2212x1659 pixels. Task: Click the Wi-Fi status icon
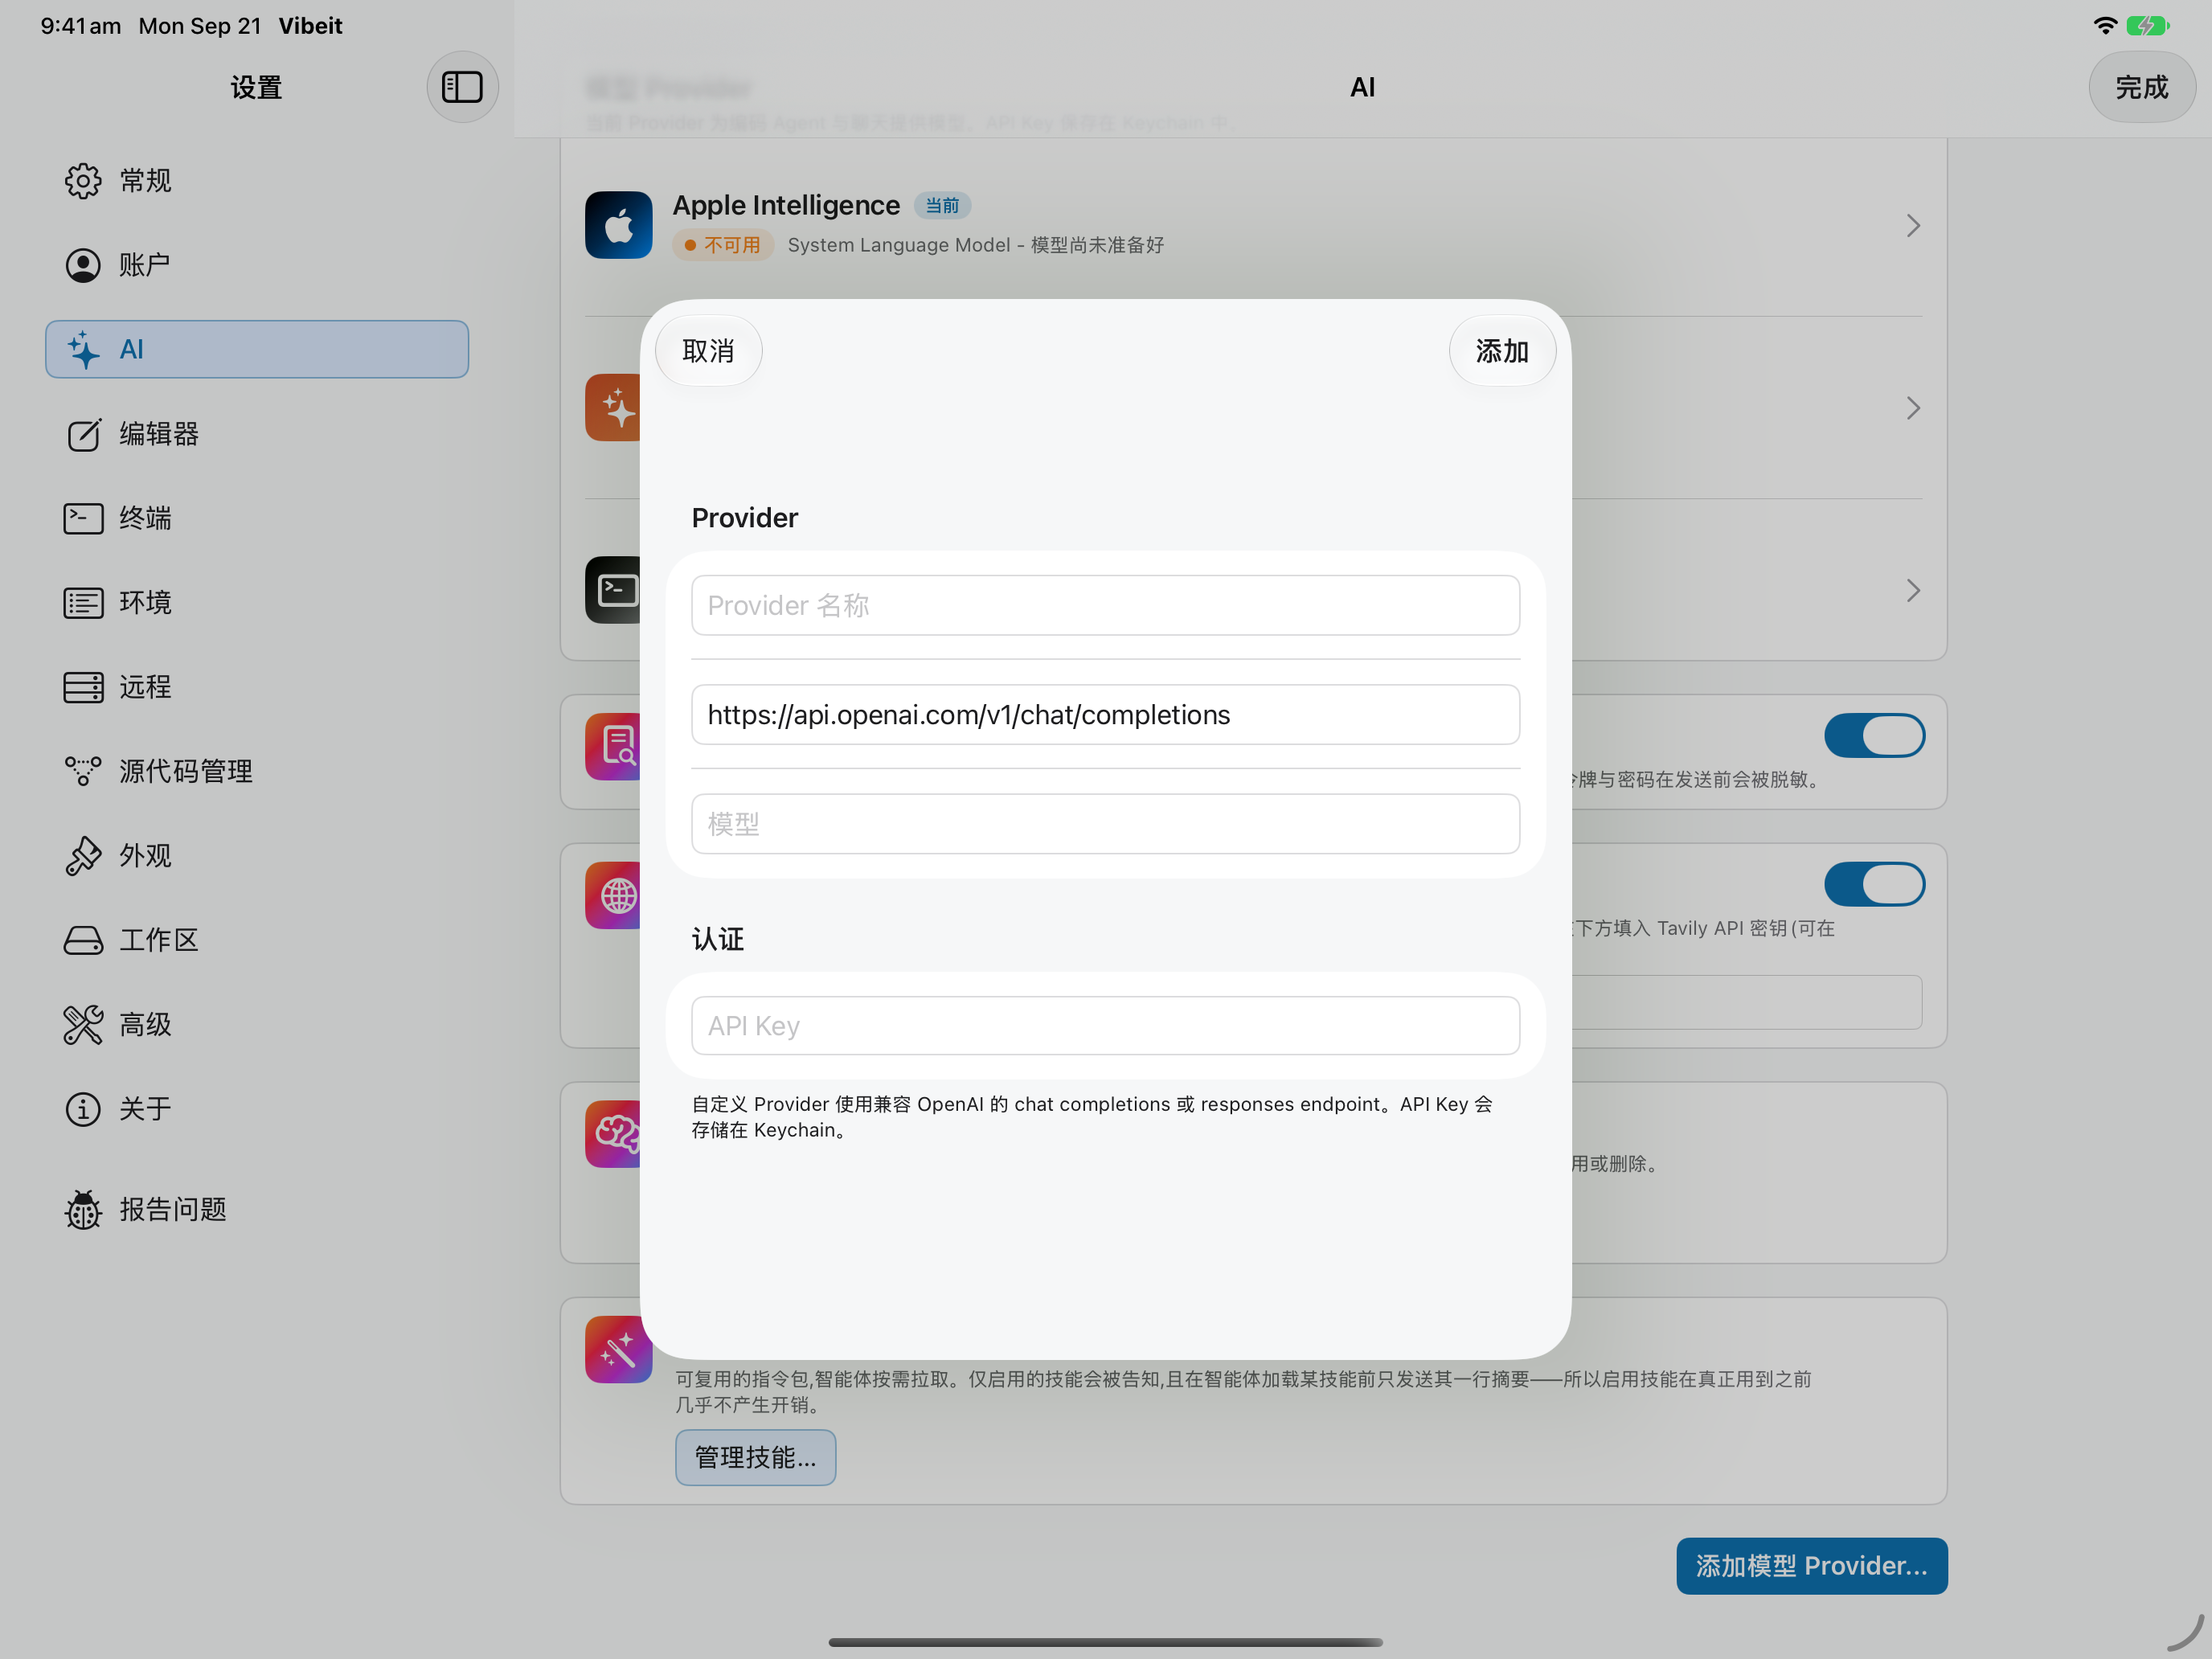point(2105,25)
